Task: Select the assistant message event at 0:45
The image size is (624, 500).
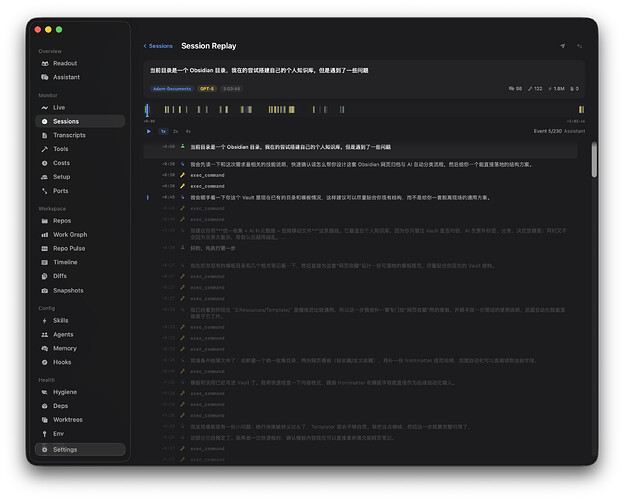Action: (361, 197)
